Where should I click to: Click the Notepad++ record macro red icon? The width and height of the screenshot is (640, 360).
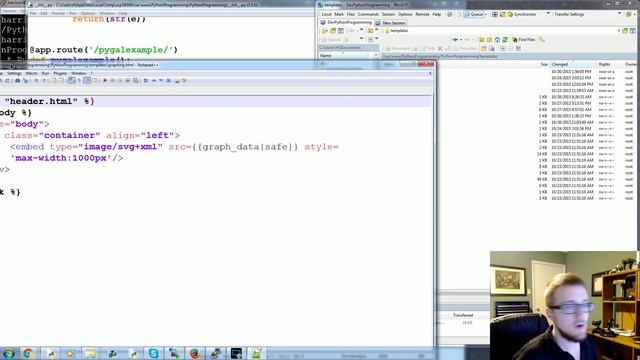tap(104, 80)
